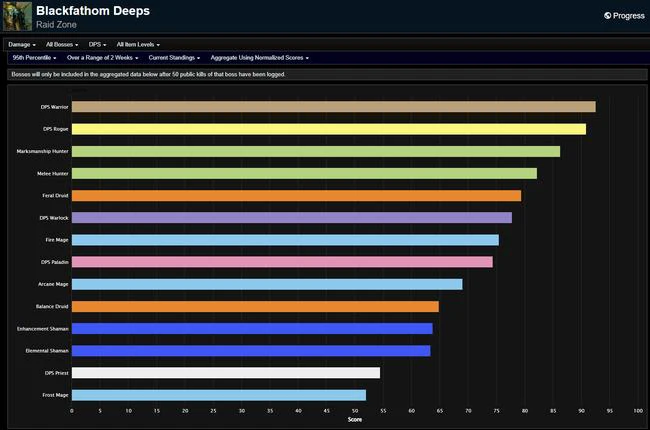Click the DPS Priest label
This screenshot has width=650, height=430.
[56, 373]
